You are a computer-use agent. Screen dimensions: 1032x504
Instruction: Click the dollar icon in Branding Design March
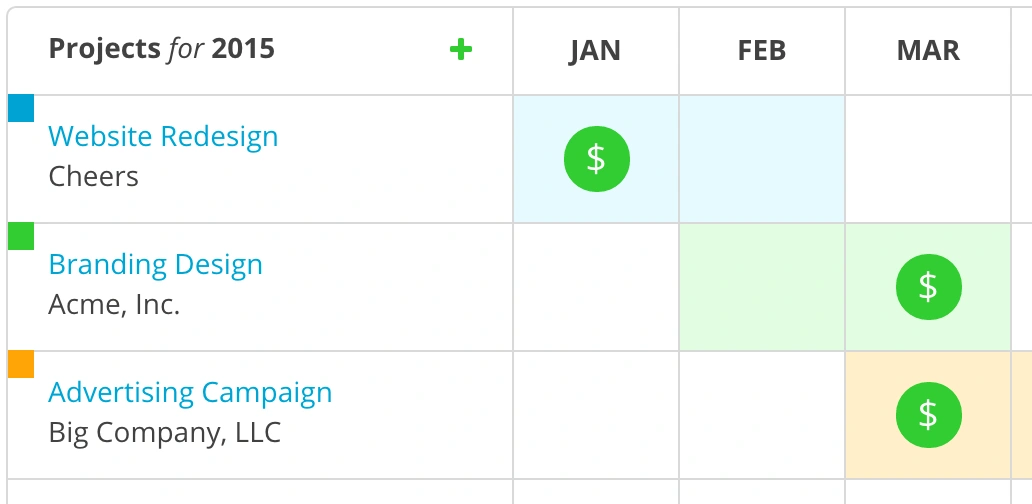(928, 286)
